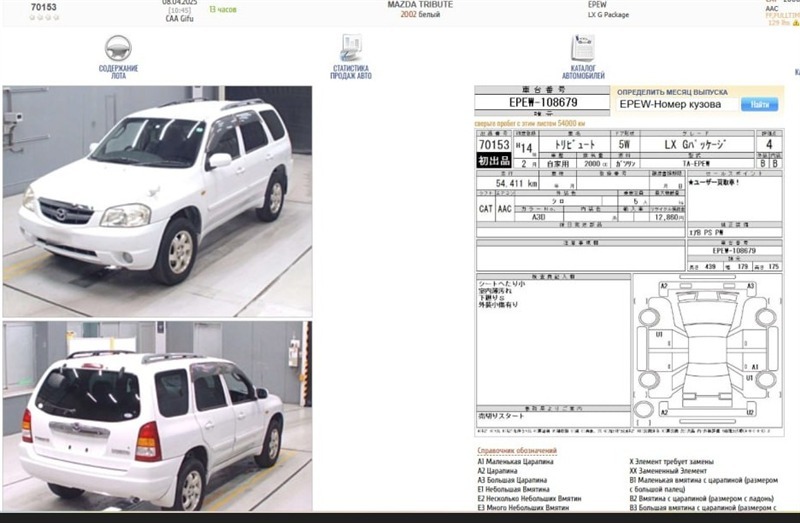
Task: Click ОПРЕДЕЛИТЬ МЕСЯЦ ВЫПУСКА label
Action: point(672,92)
